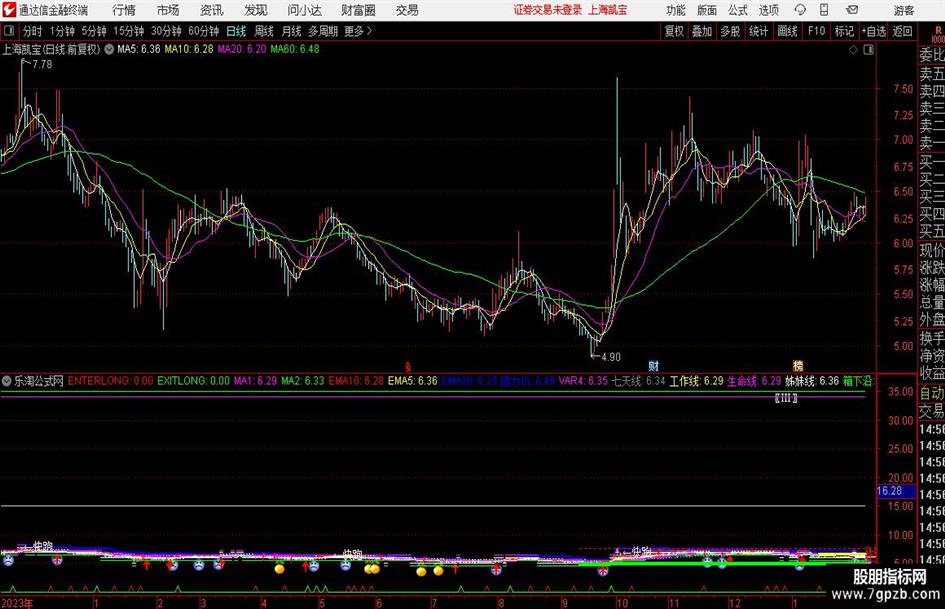Open the 交易 menu

click(x=407, y=10)
